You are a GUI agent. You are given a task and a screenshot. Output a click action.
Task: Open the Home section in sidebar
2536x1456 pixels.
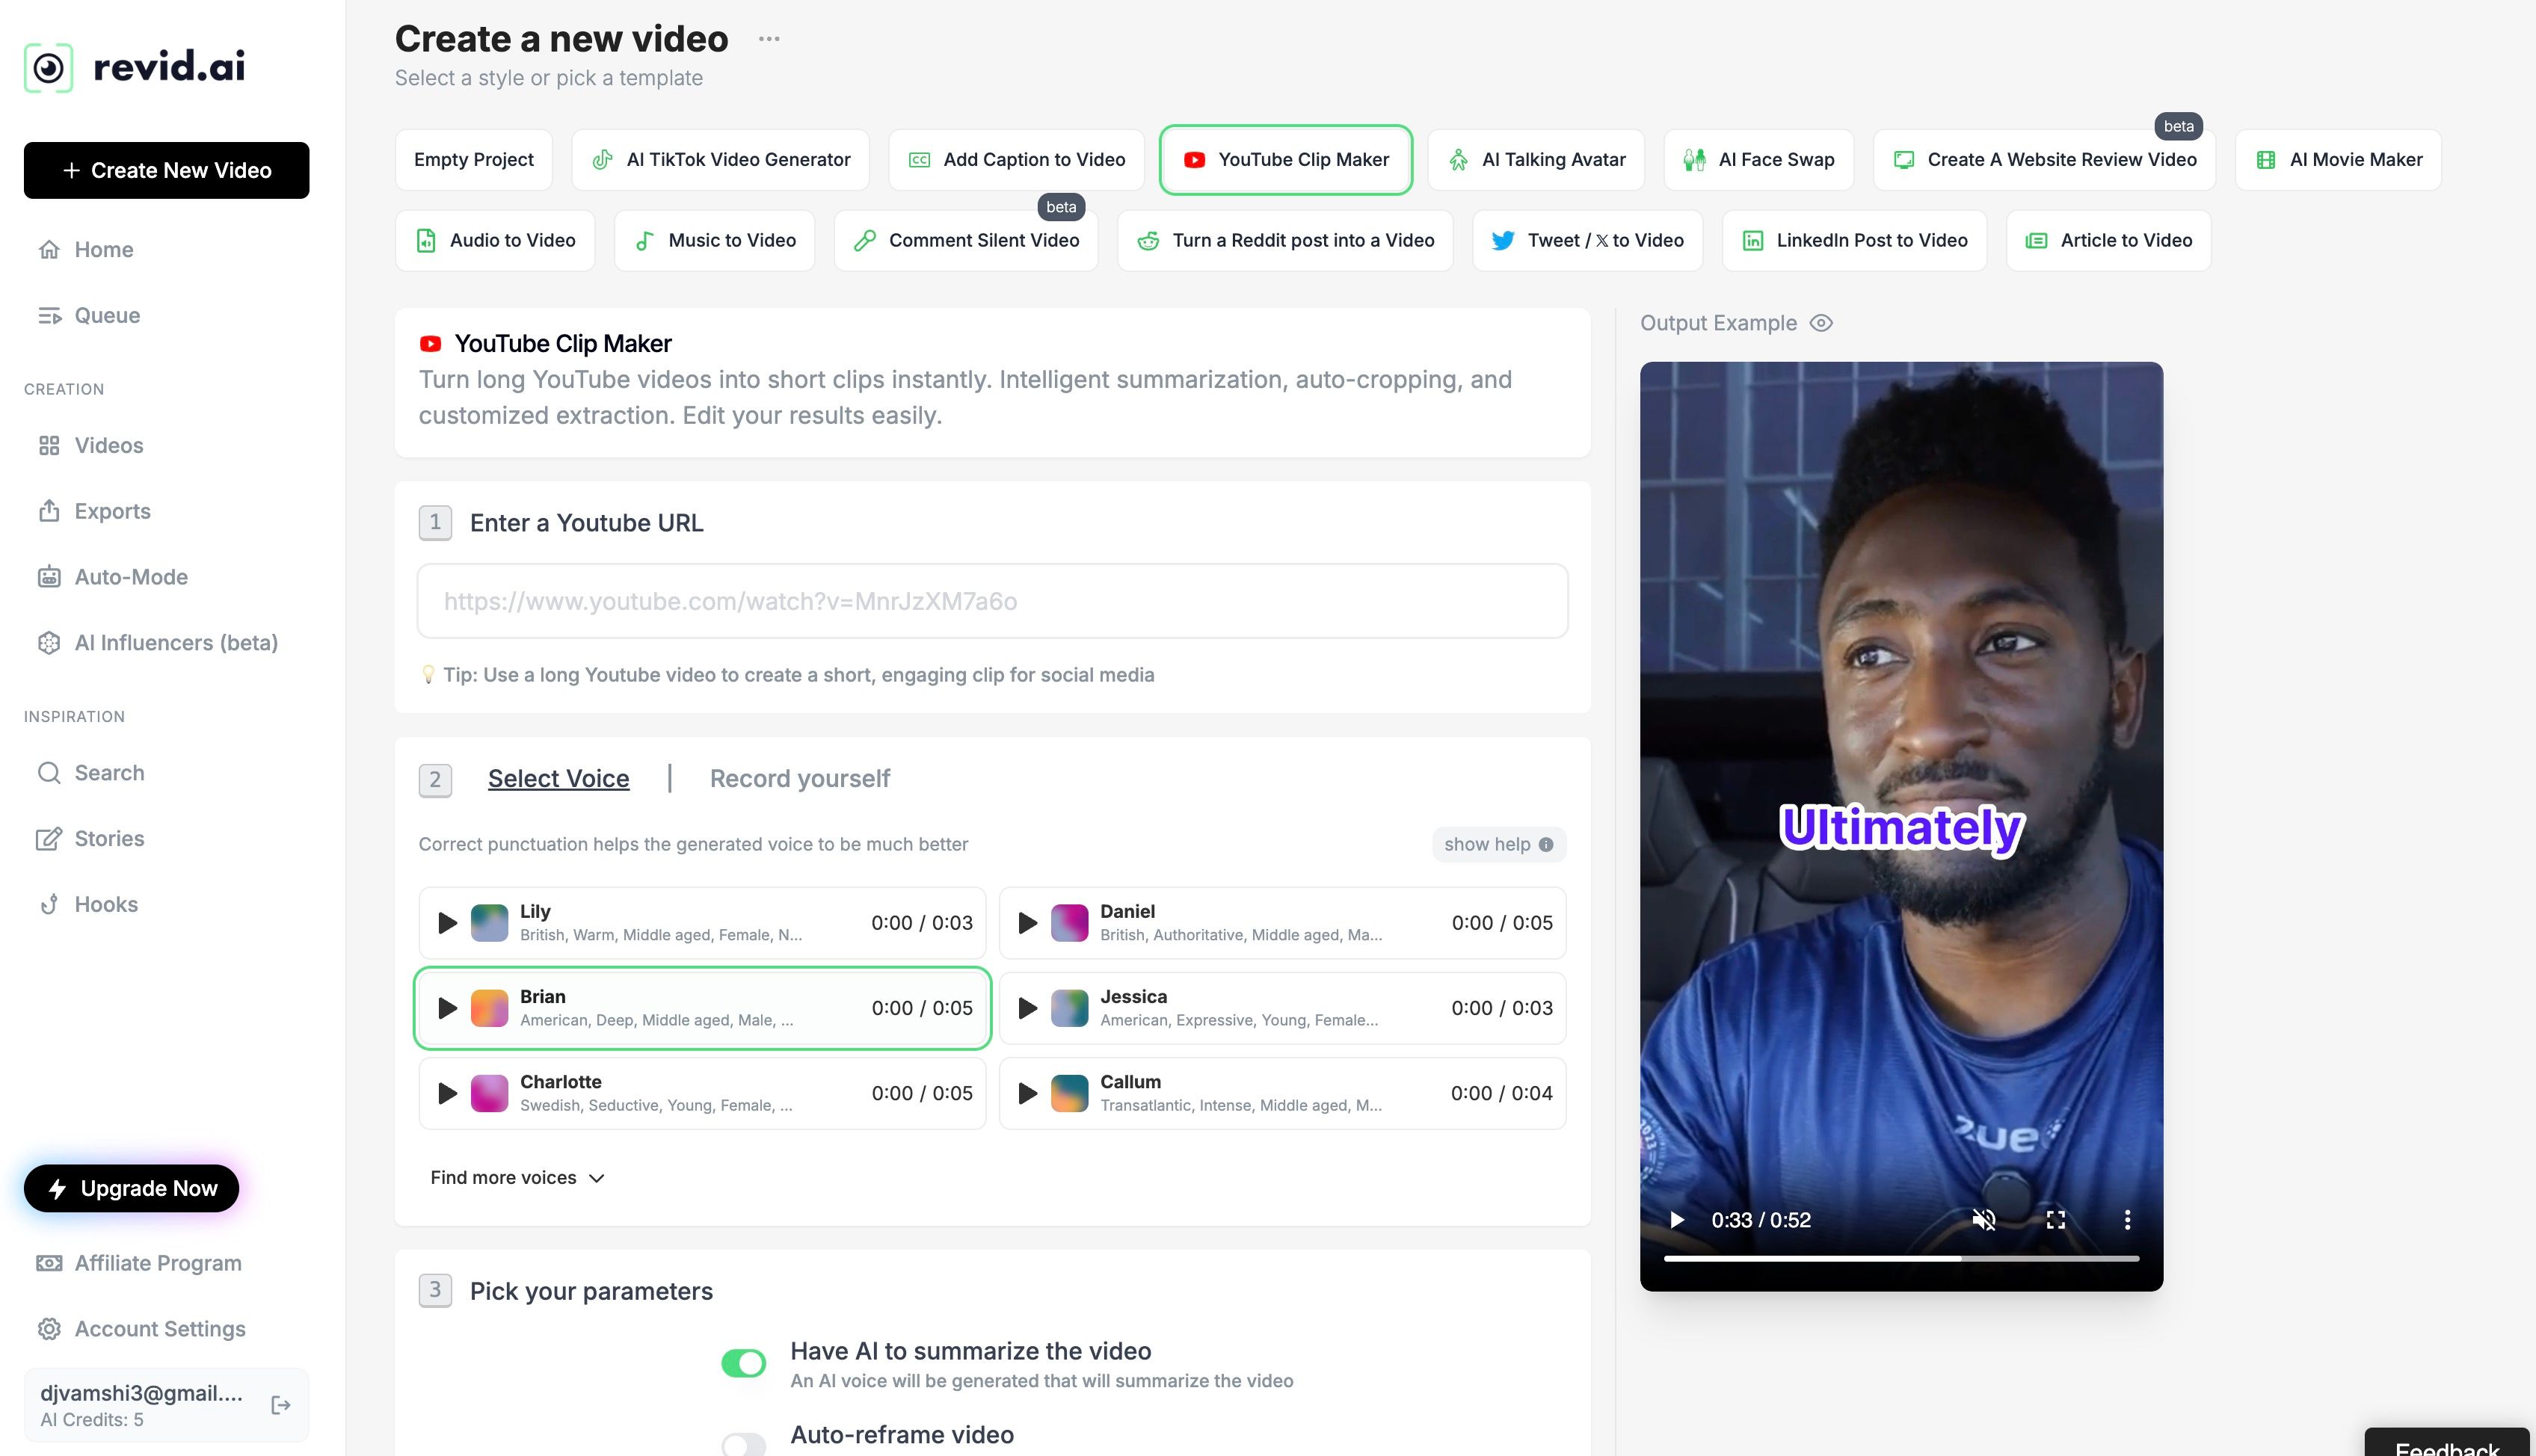click(x=103, y=249)
